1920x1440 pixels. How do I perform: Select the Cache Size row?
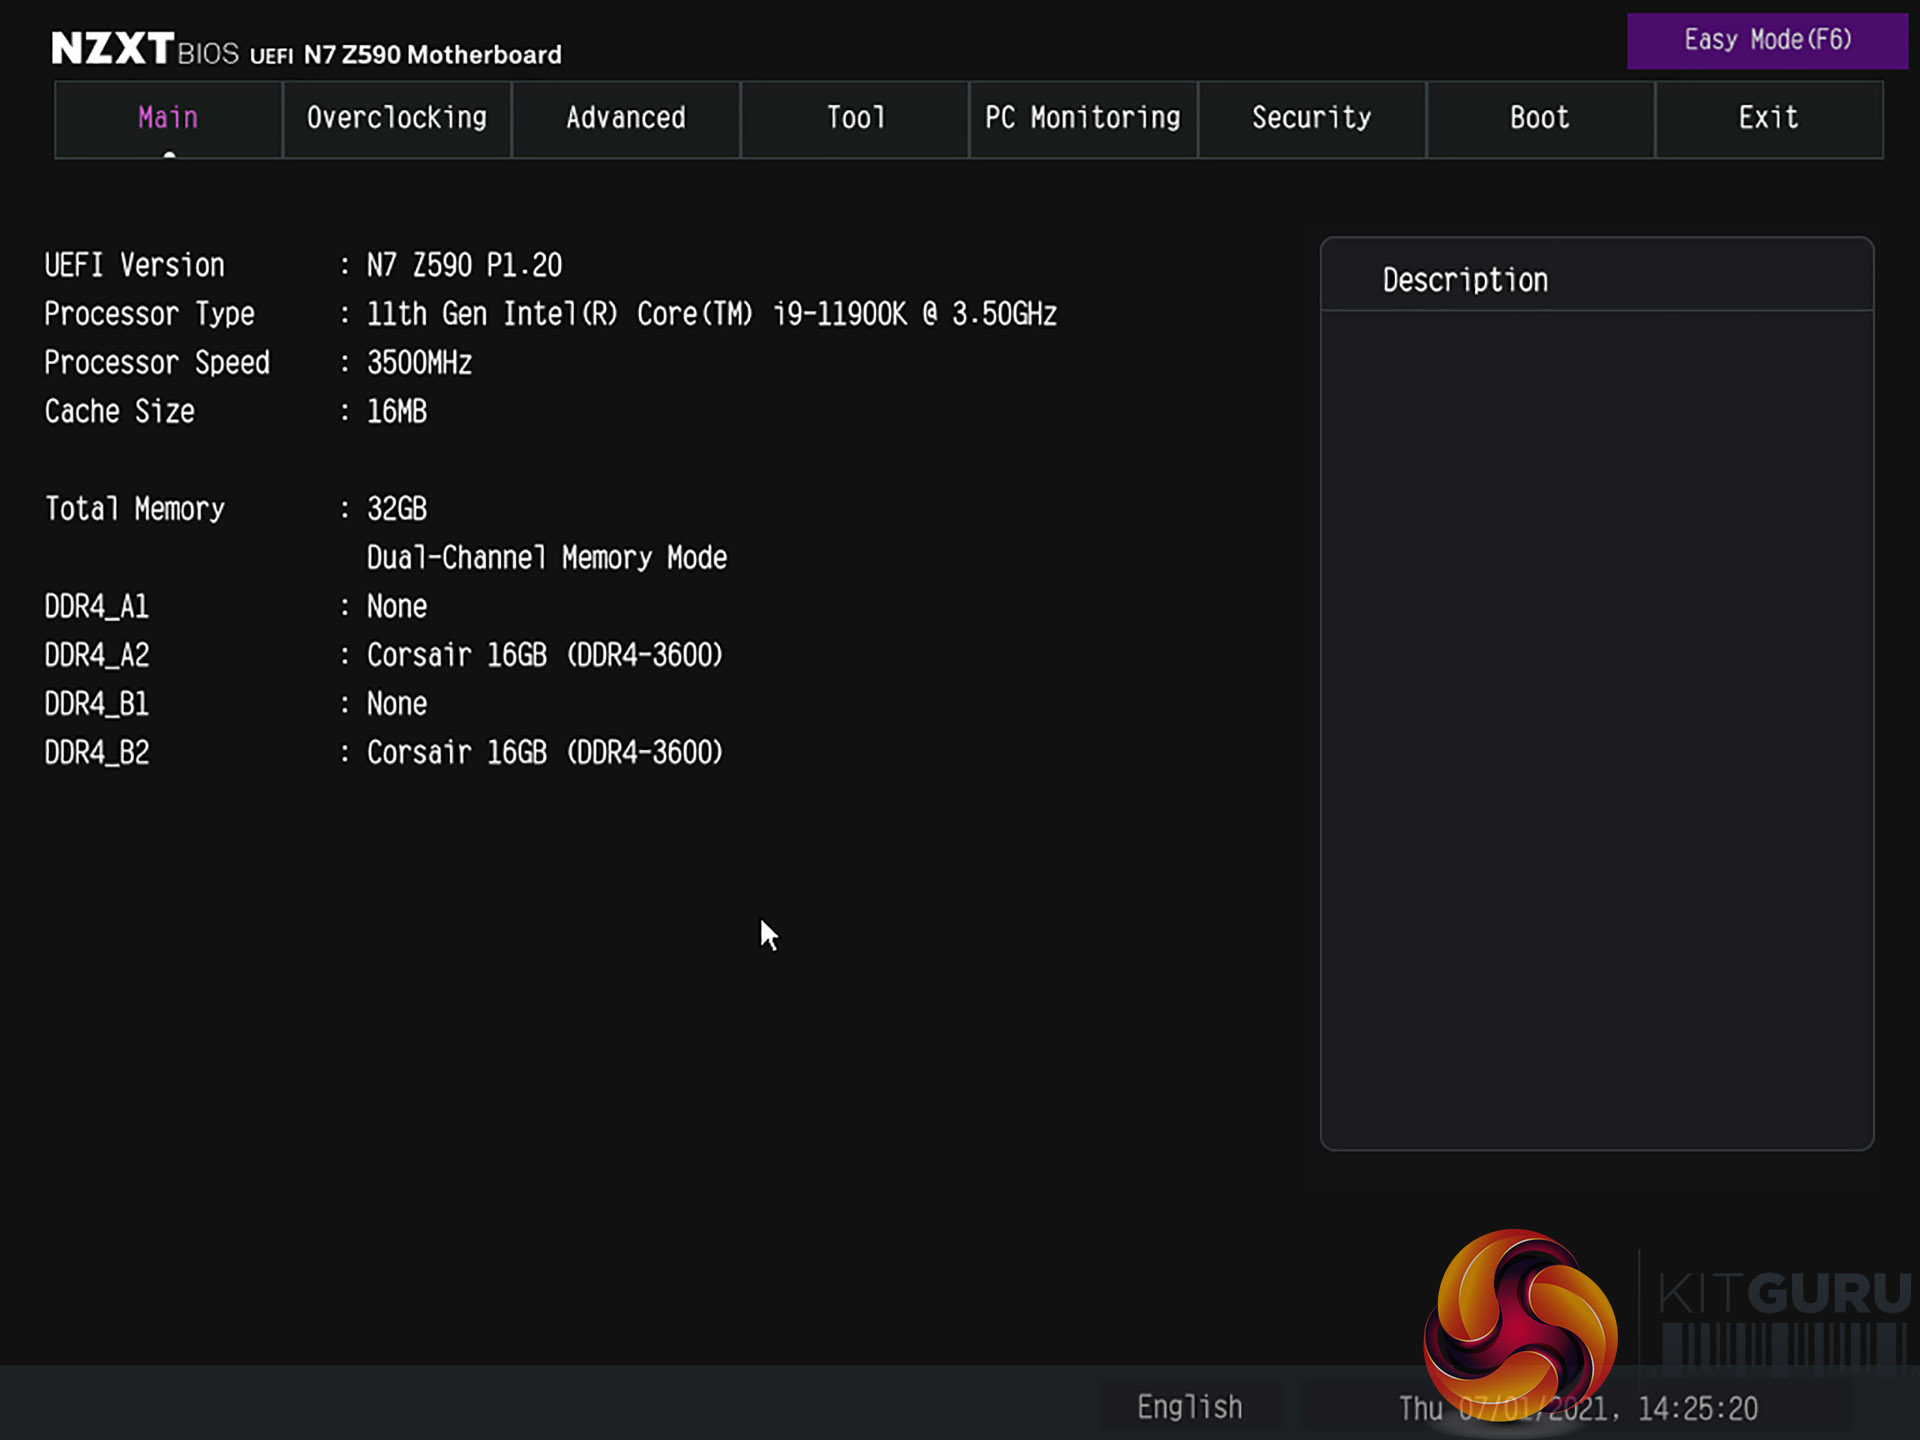tap(235, 412)
